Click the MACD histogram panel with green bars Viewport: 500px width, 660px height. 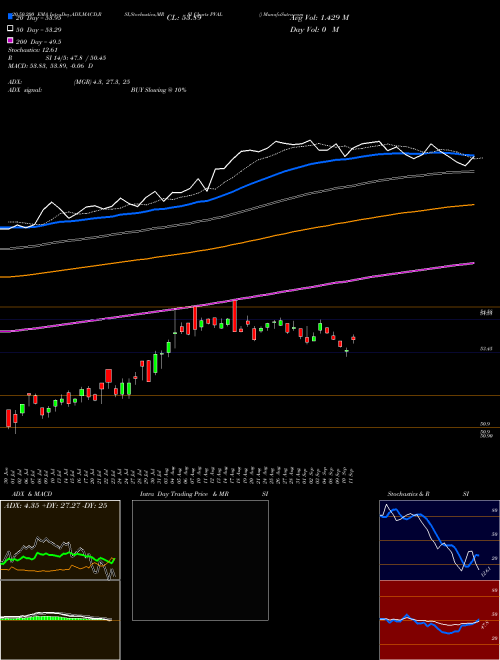click(60, 620)
